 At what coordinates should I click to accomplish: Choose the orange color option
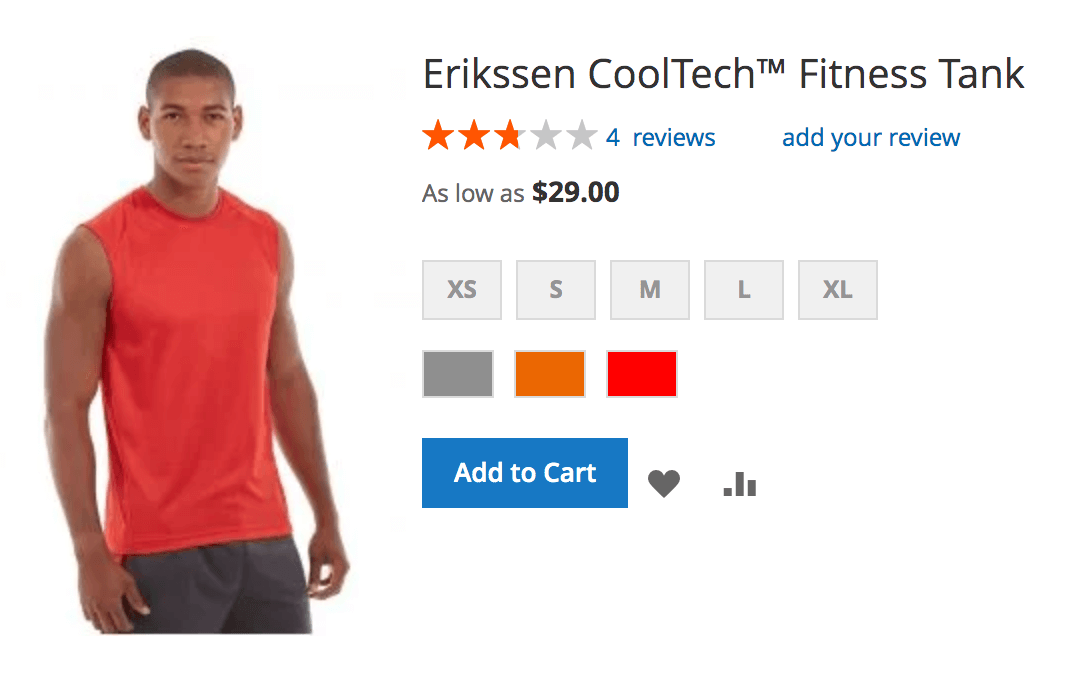550,373
